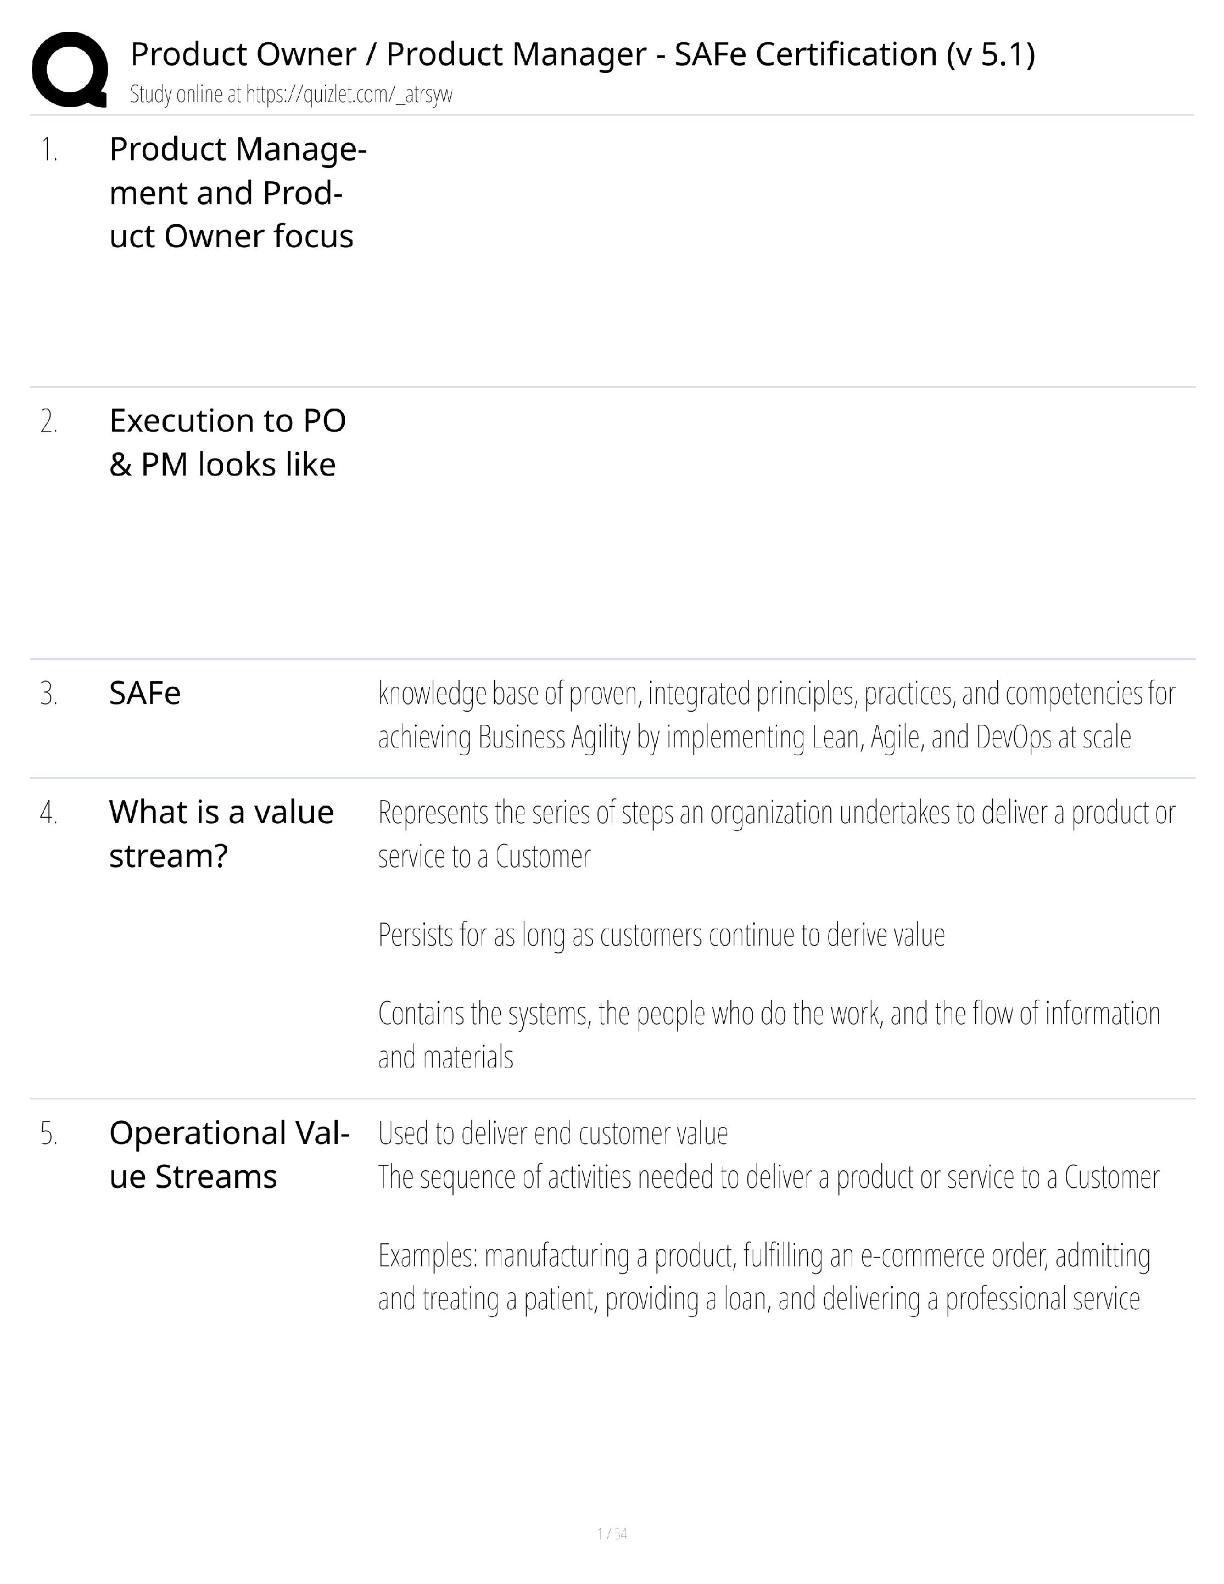Click the SAFe knowledge base definition text

coord(776,715)
